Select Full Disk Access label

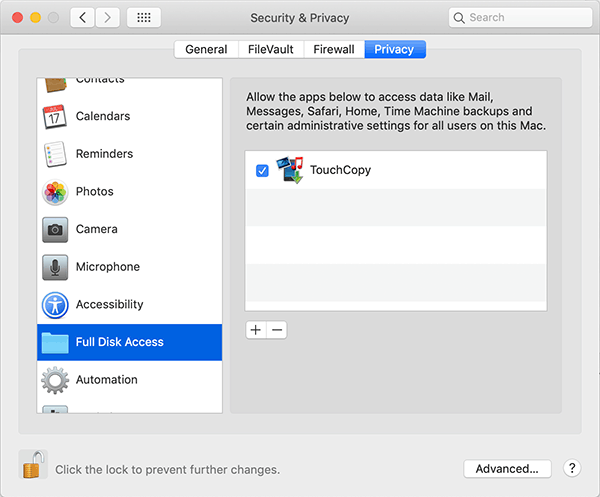tap(119, 342)
